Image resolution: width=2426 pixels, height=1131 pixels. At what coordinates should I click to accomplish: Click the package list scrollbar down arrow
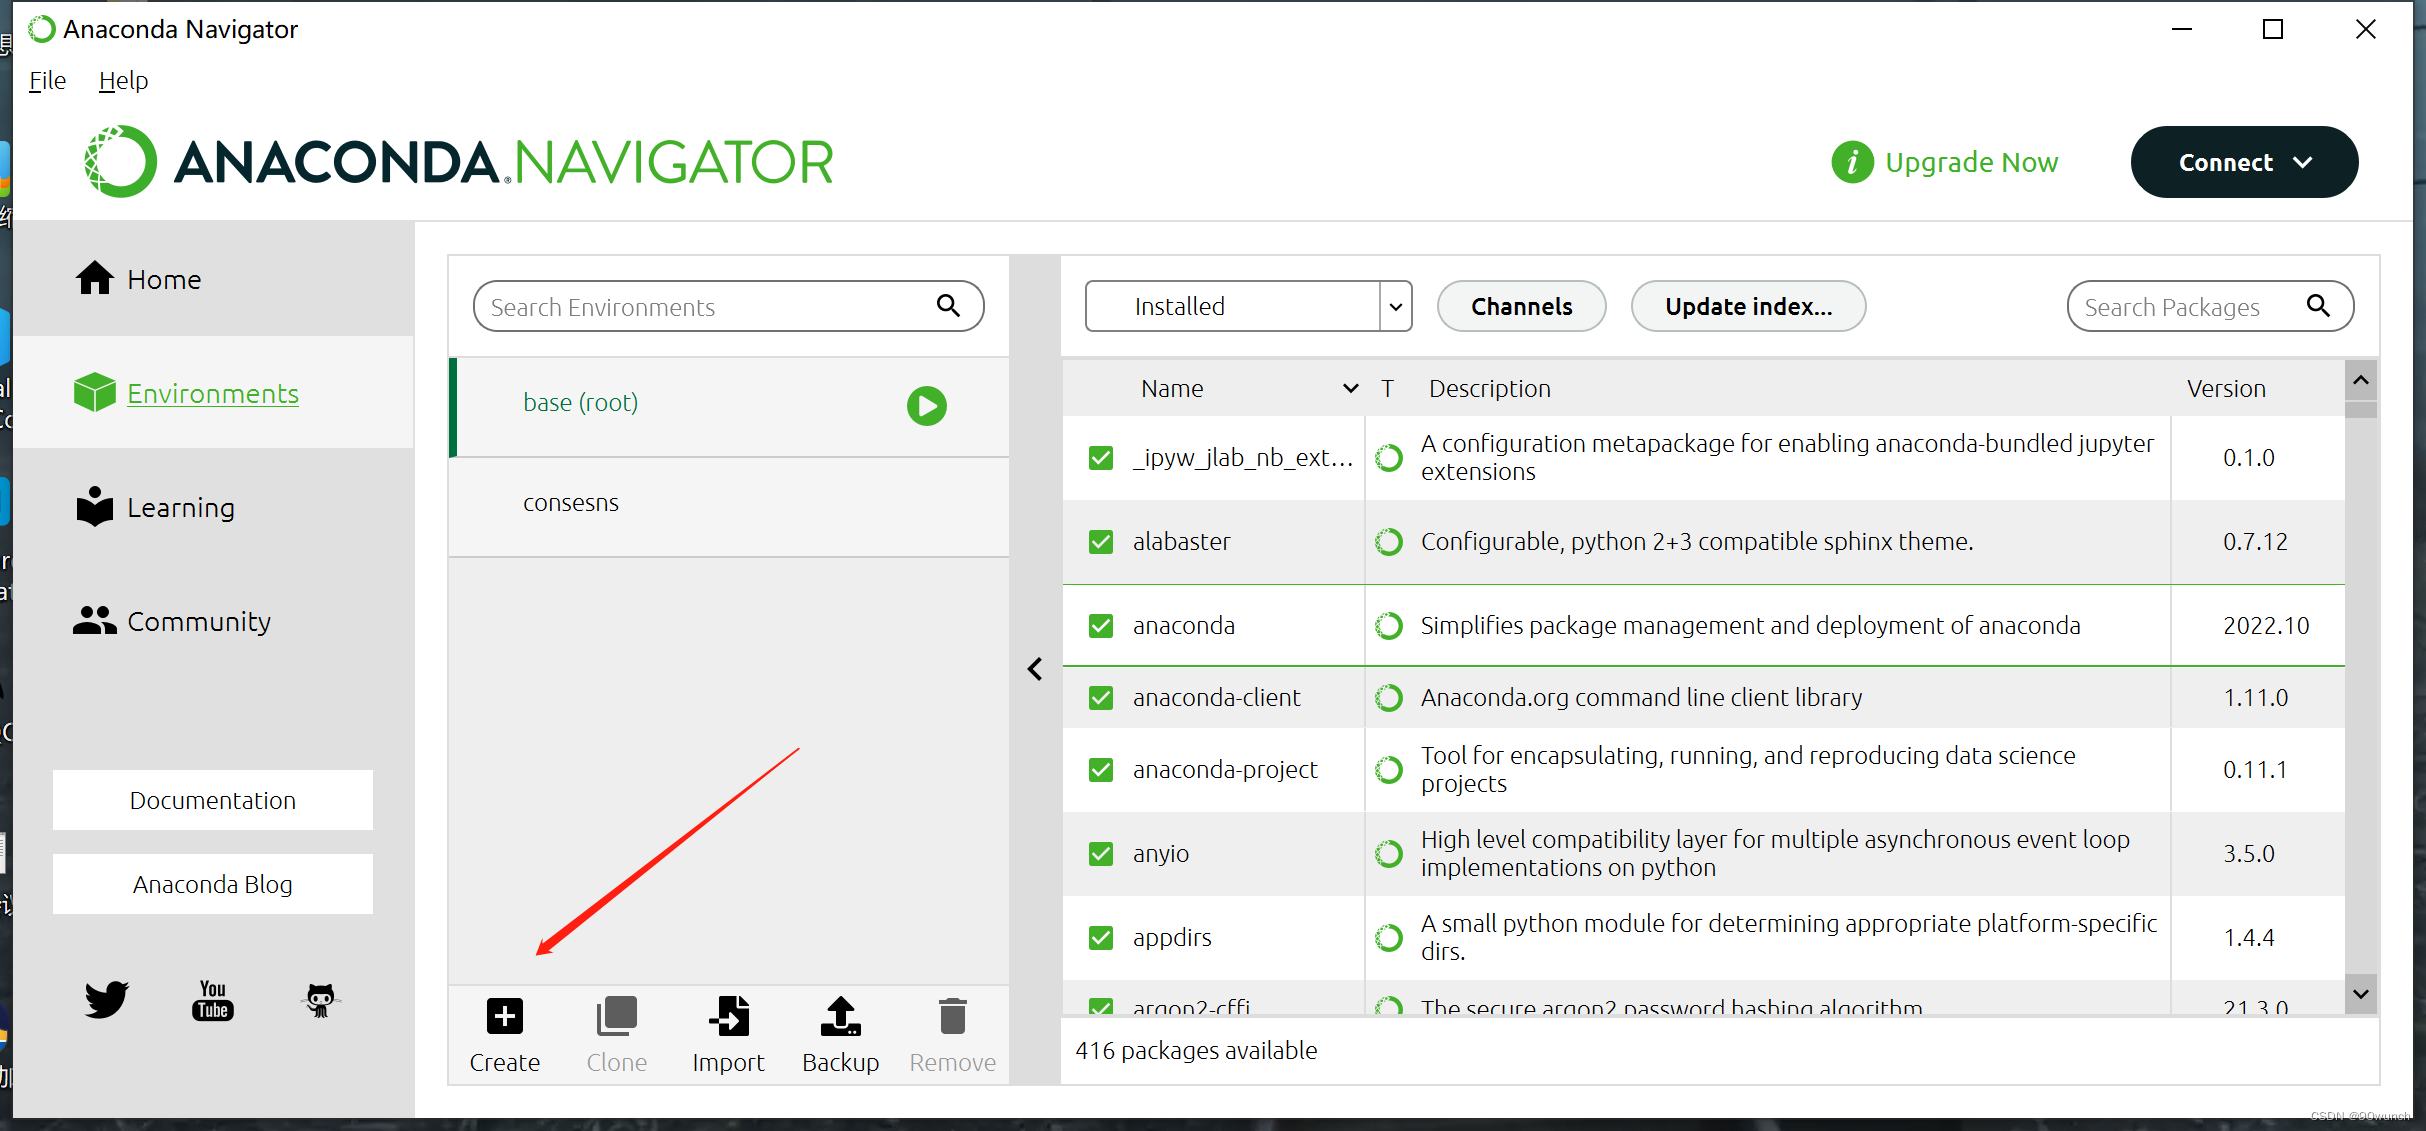[x=2361, y=994]
